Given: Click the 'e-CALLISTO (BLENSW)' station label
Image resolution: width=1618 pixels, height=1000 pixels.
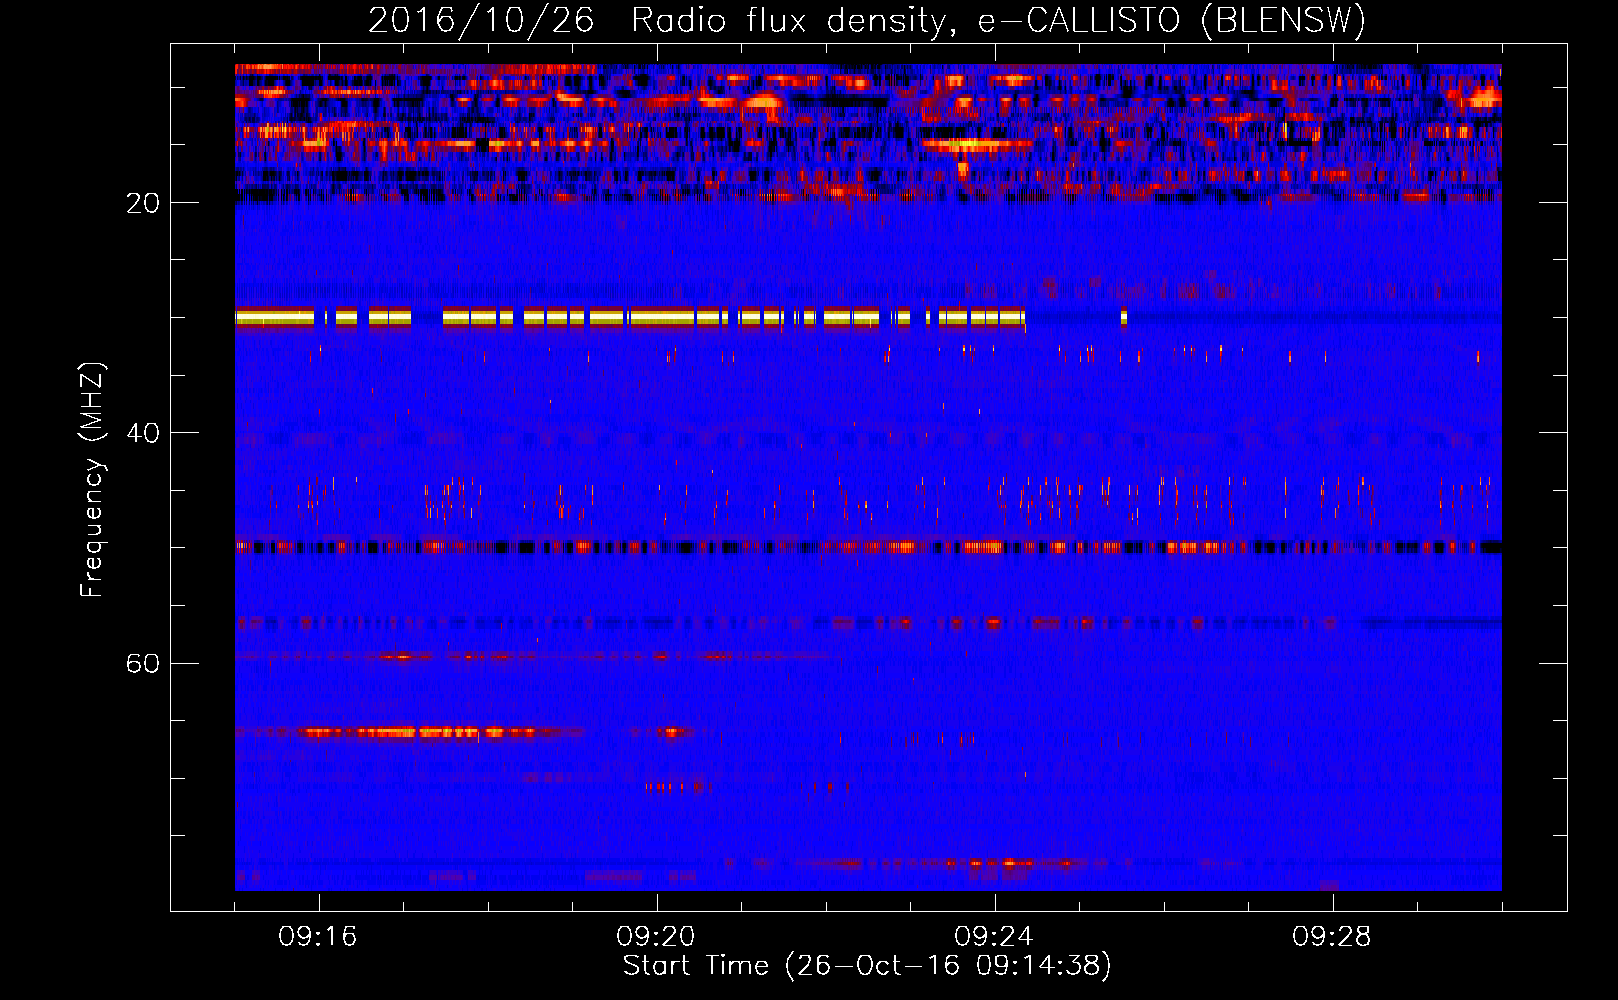Looking at the screenshot, I should coord(1170,20).
